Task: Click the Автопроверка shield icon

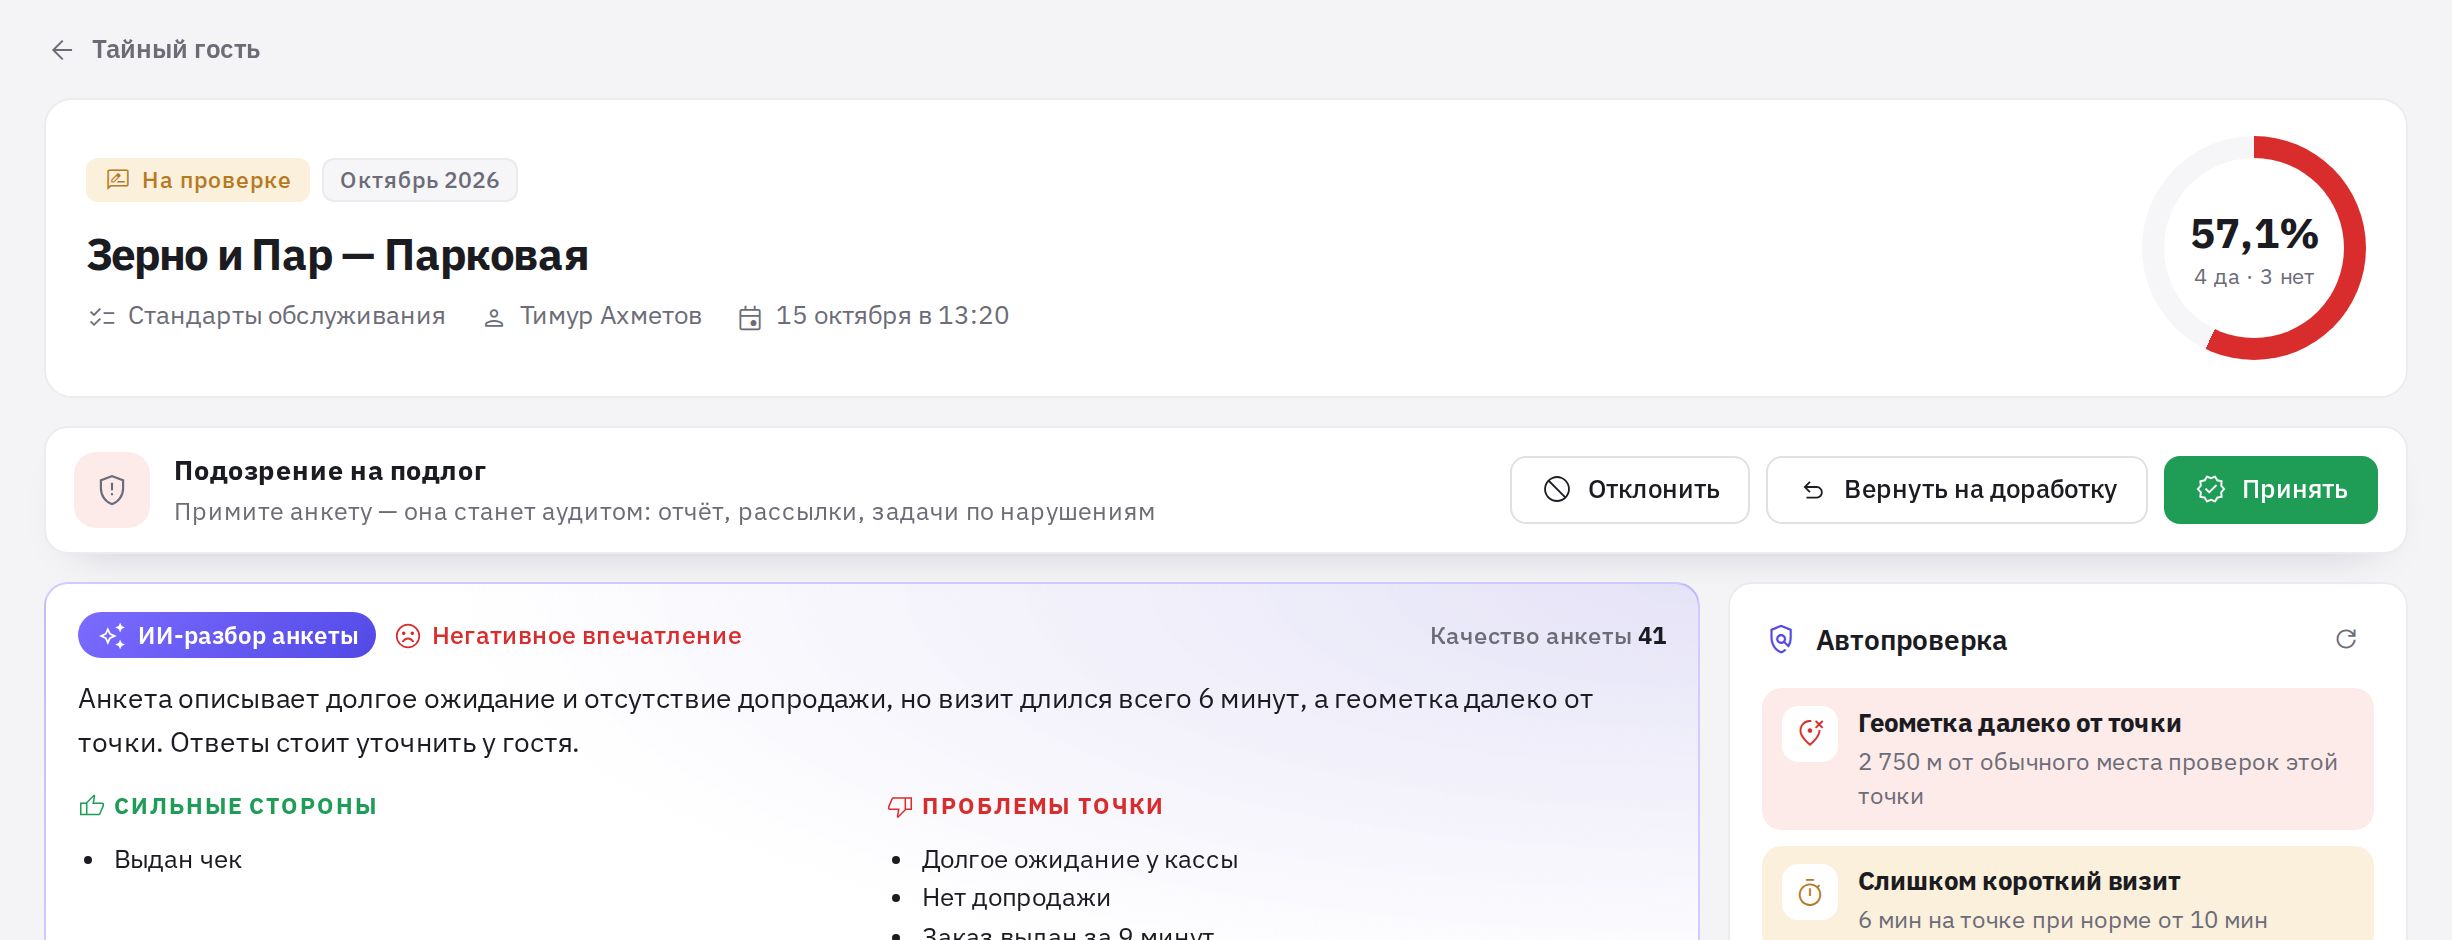Action: click(x=1781, y=639)
